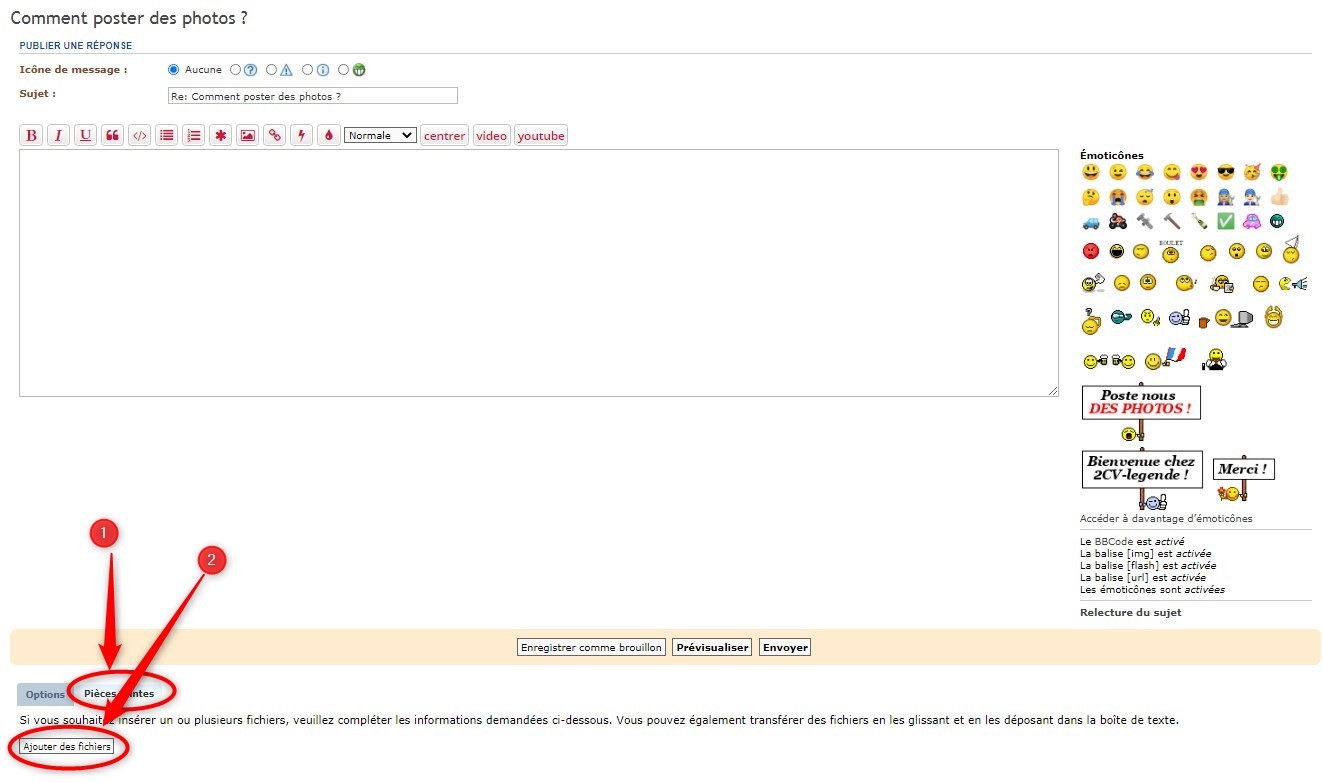
Task: Click into the Sujet text field
Action: point(312,96)
